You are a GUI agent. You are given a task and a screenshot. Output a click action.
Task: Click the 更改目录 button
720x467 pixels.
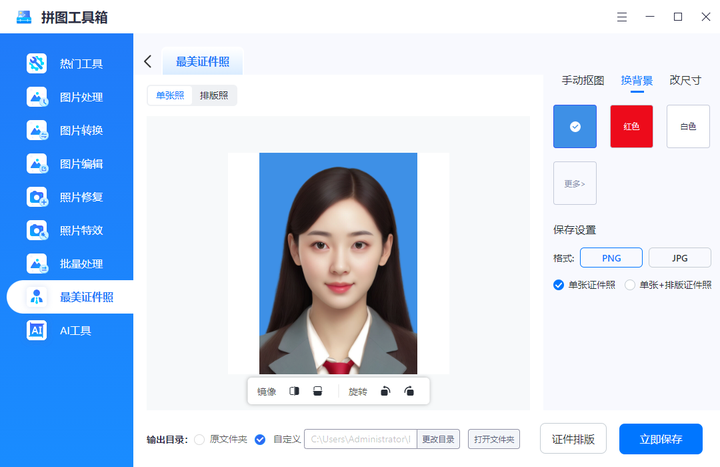tap(438, 439)
